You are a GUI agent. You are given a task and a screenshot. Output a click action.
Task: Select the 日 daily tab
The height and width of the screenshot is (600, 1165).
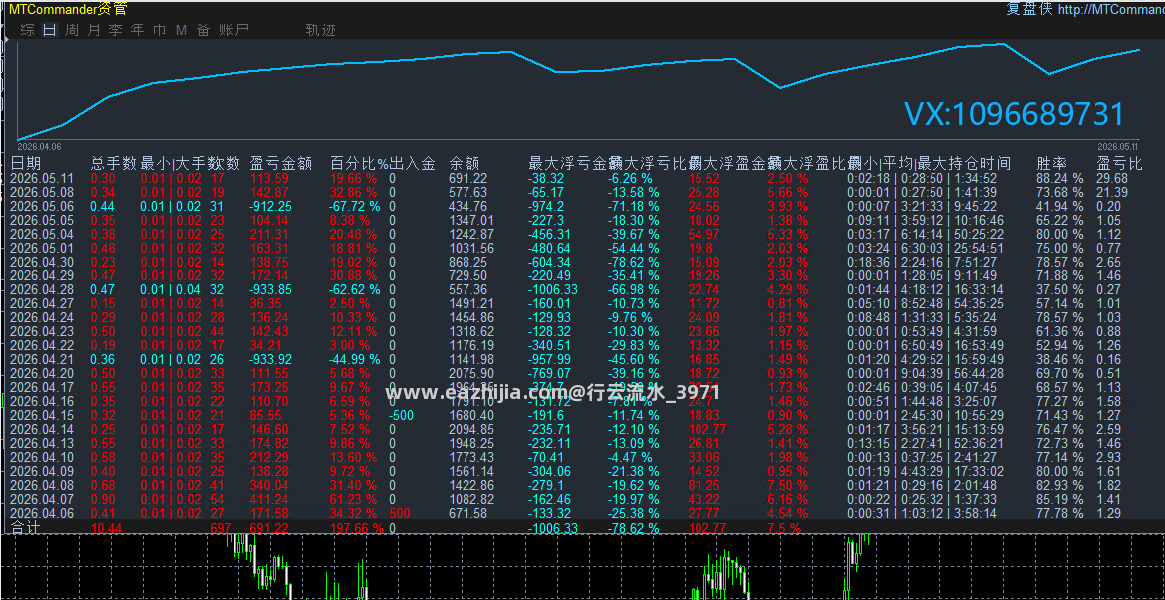50,30
